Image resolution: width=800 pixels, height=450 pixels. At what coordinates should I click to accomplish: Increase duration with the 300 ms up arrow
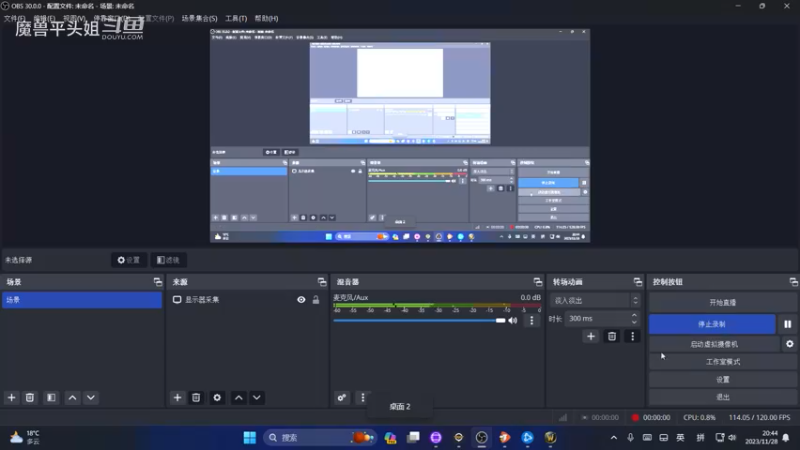coord(634,315)
